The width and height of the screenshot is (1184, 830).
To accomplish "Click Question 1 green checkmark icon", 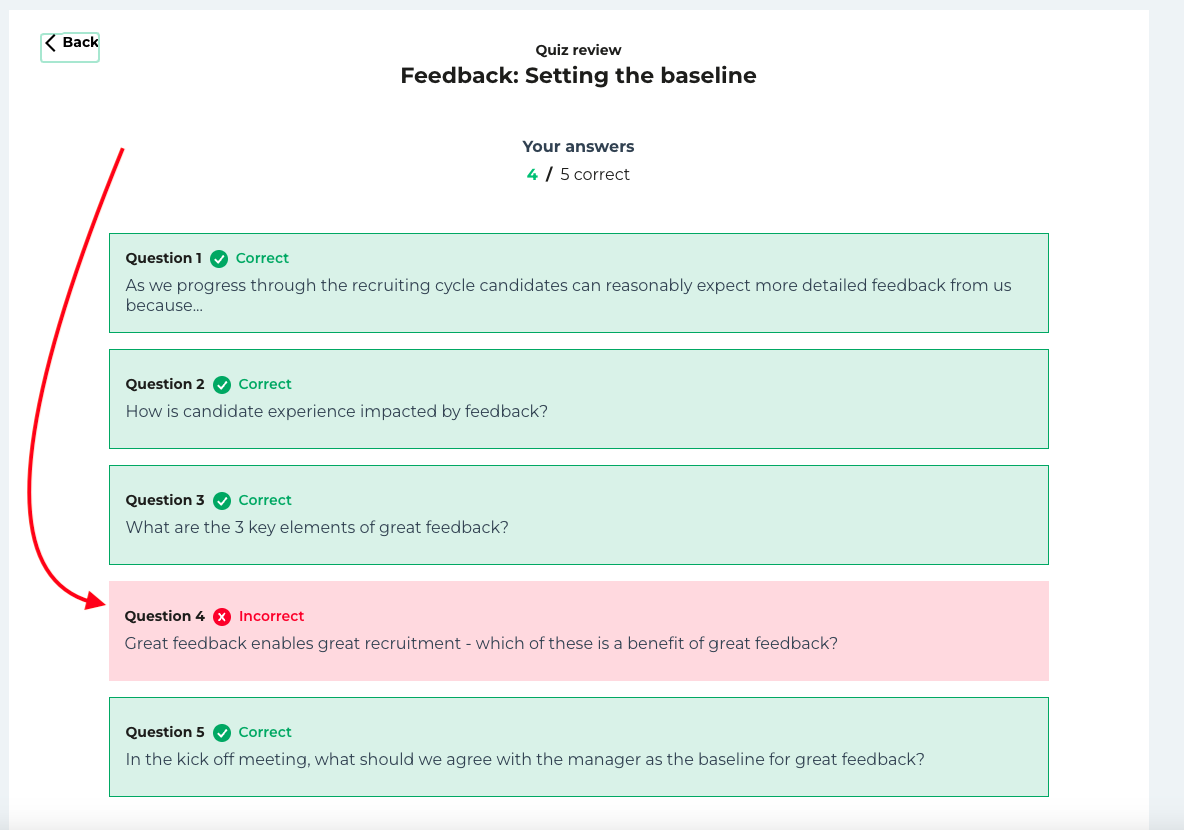I will 219,259.
